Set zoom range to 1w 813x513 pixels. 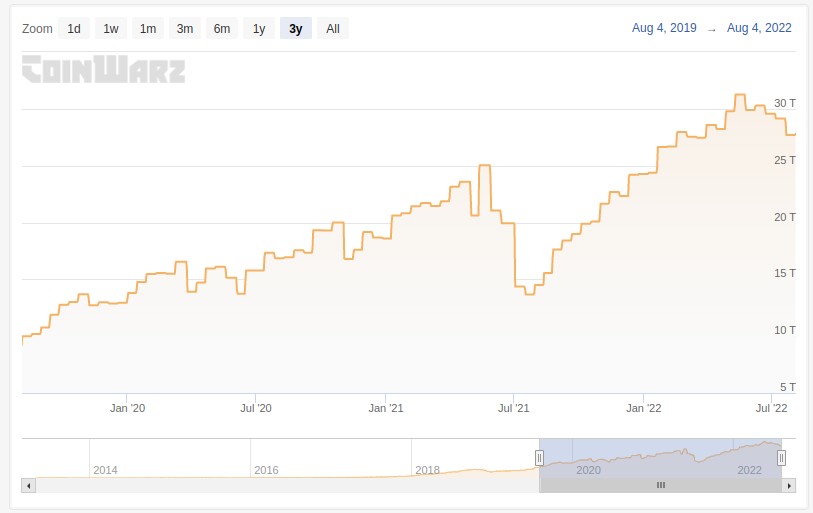tap(111, 29)
